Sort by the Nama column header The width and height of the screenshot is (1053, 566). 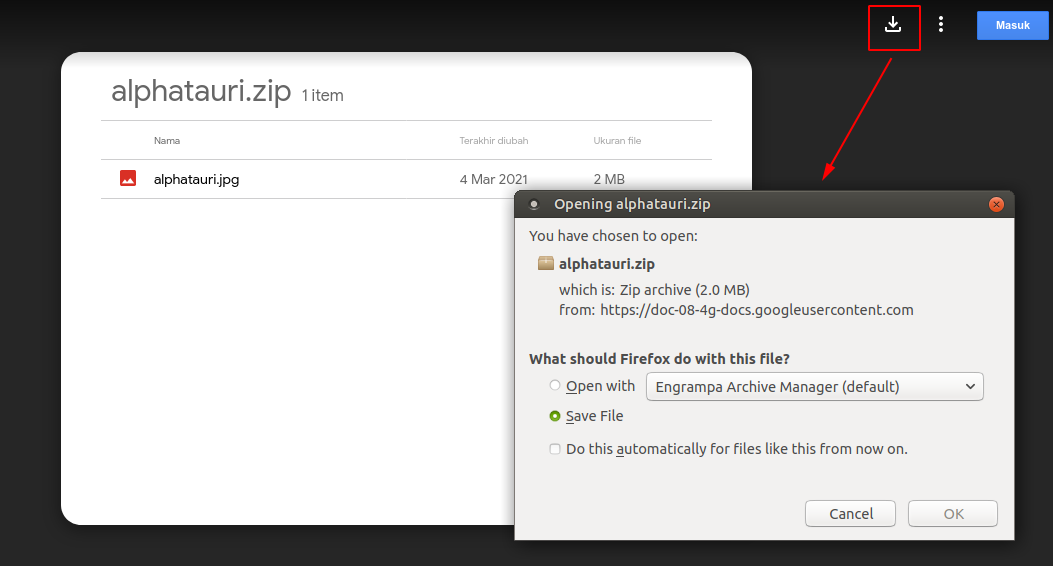pos(167,141)
